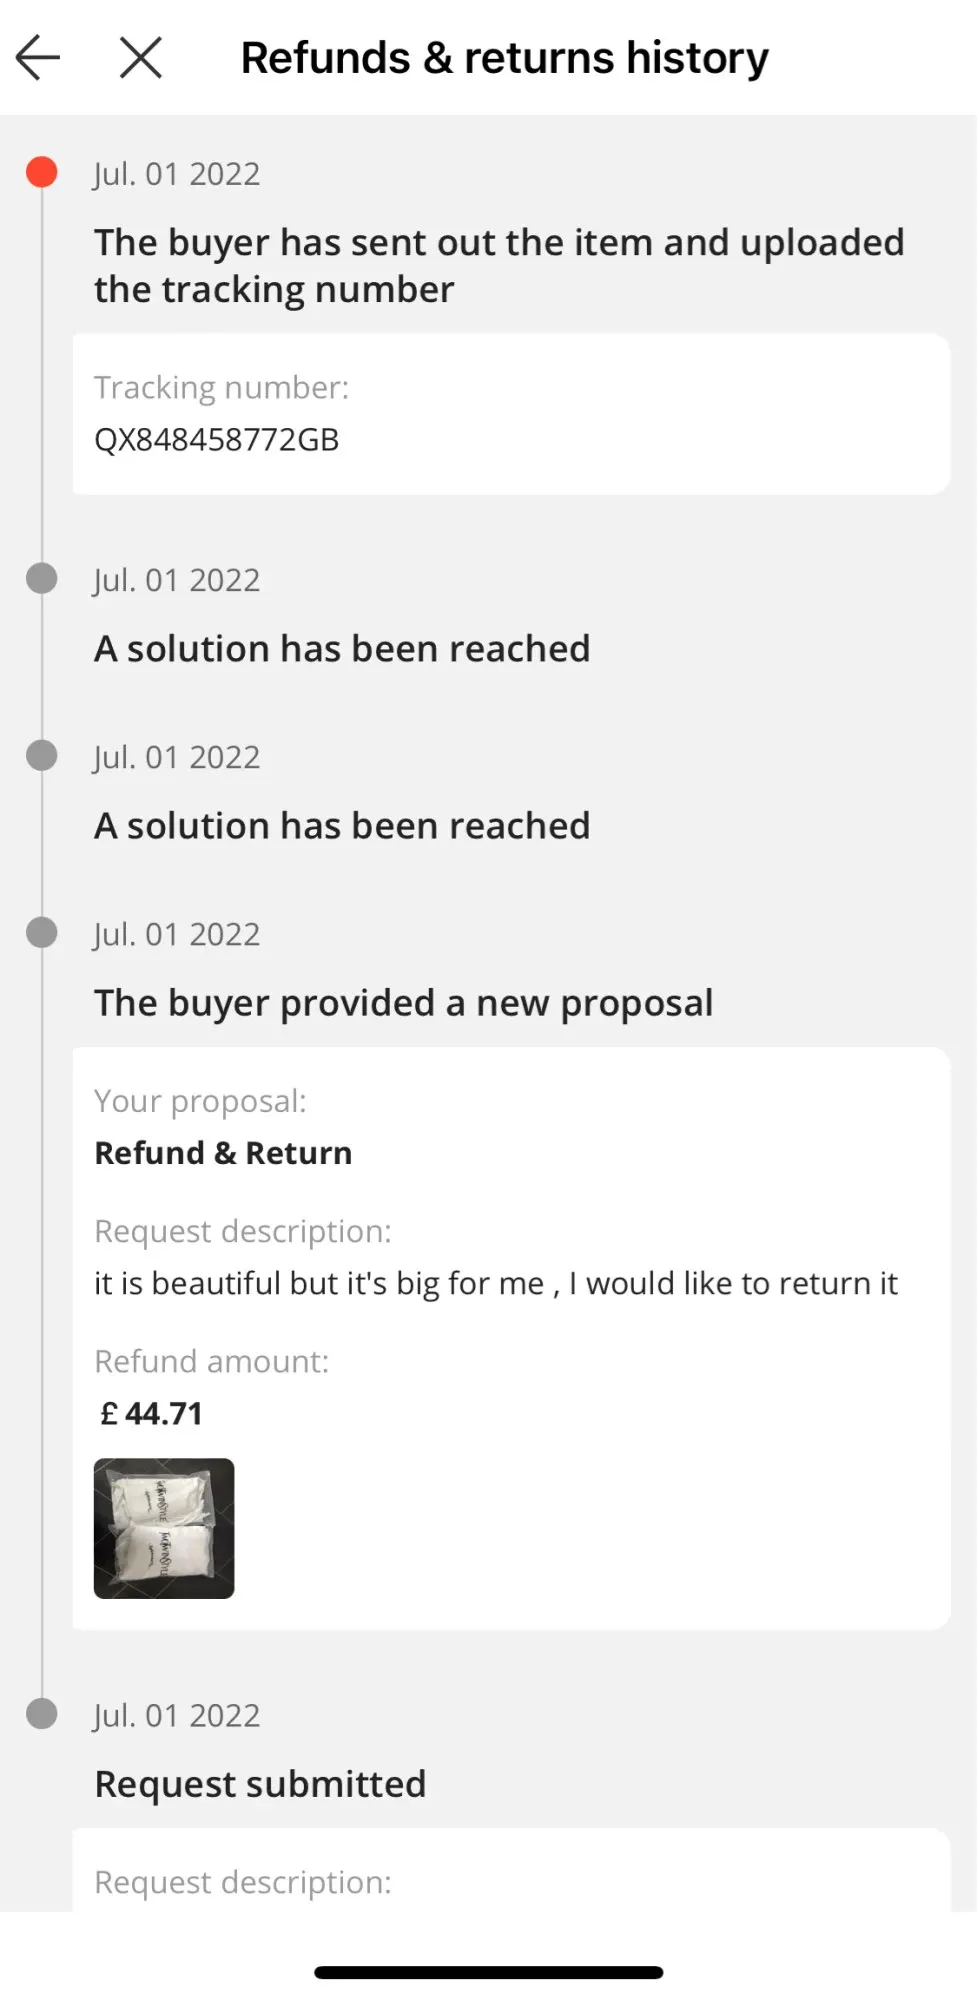Tap the iOS home indicator bar
Image resolution: width=977 pixels, height=2000 pixels.
tap(488, 1972)
